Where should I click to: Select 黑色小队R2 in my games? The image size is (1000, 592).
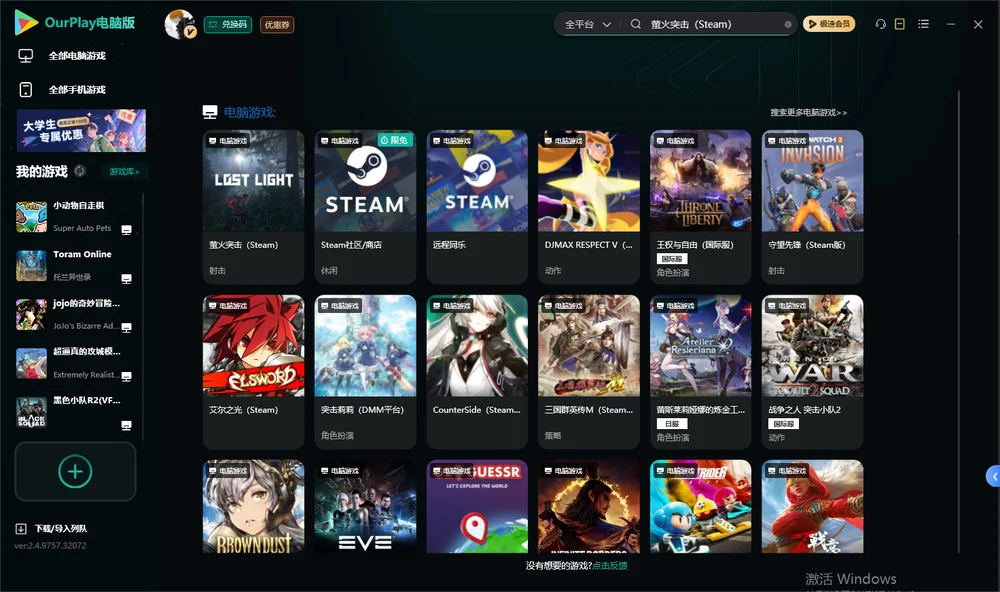74,412
